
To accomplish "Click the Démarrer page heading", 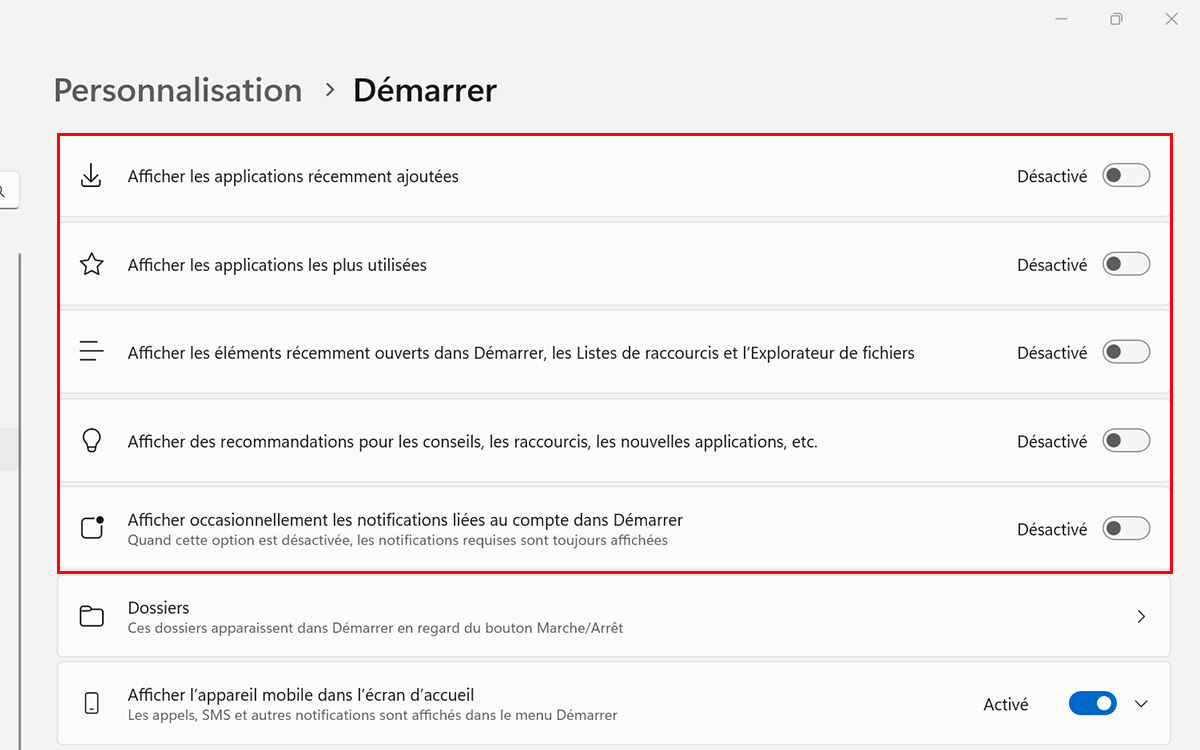I will (x=425, y=90).
